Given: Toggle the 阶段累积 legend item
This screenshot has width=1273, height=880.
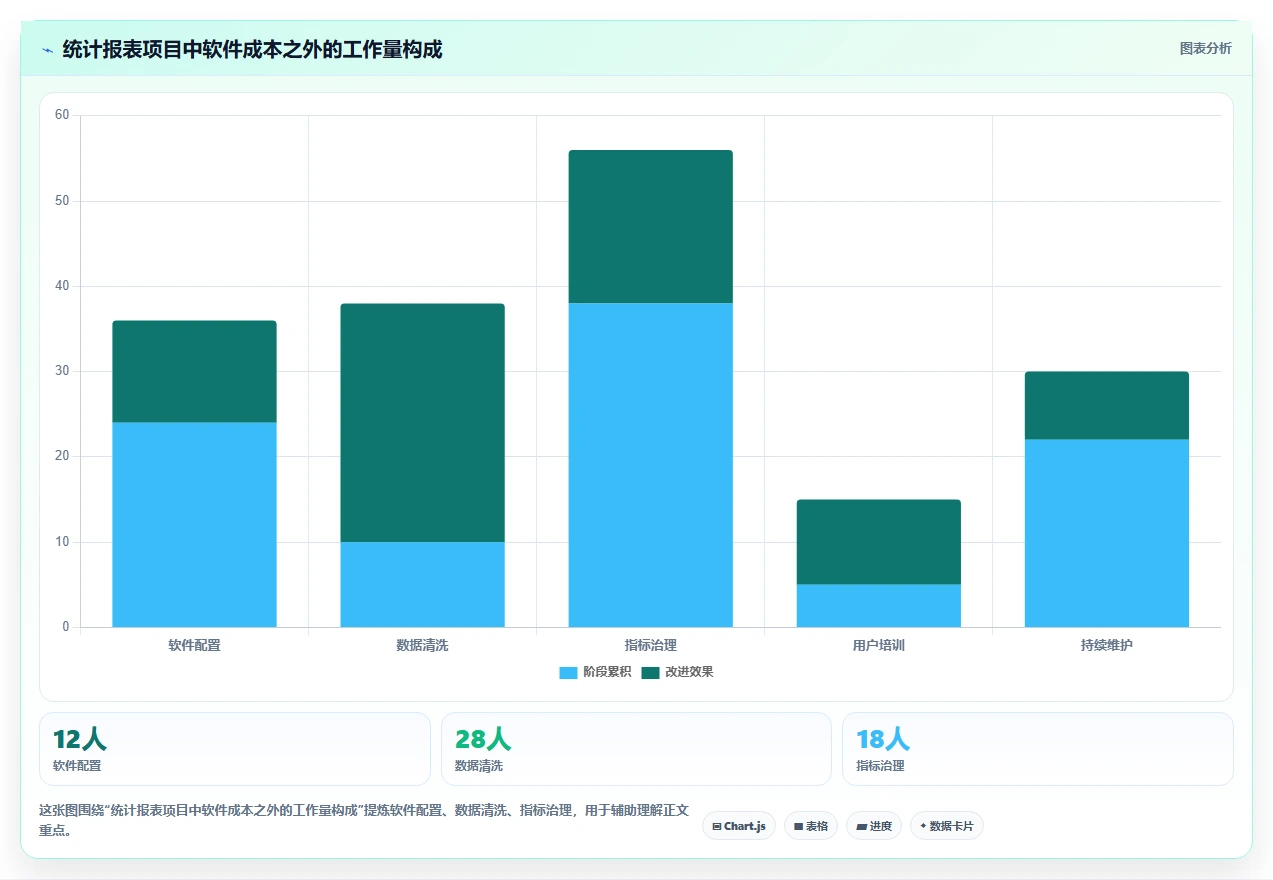Looking at the screenshot, I should click(595, 672).
